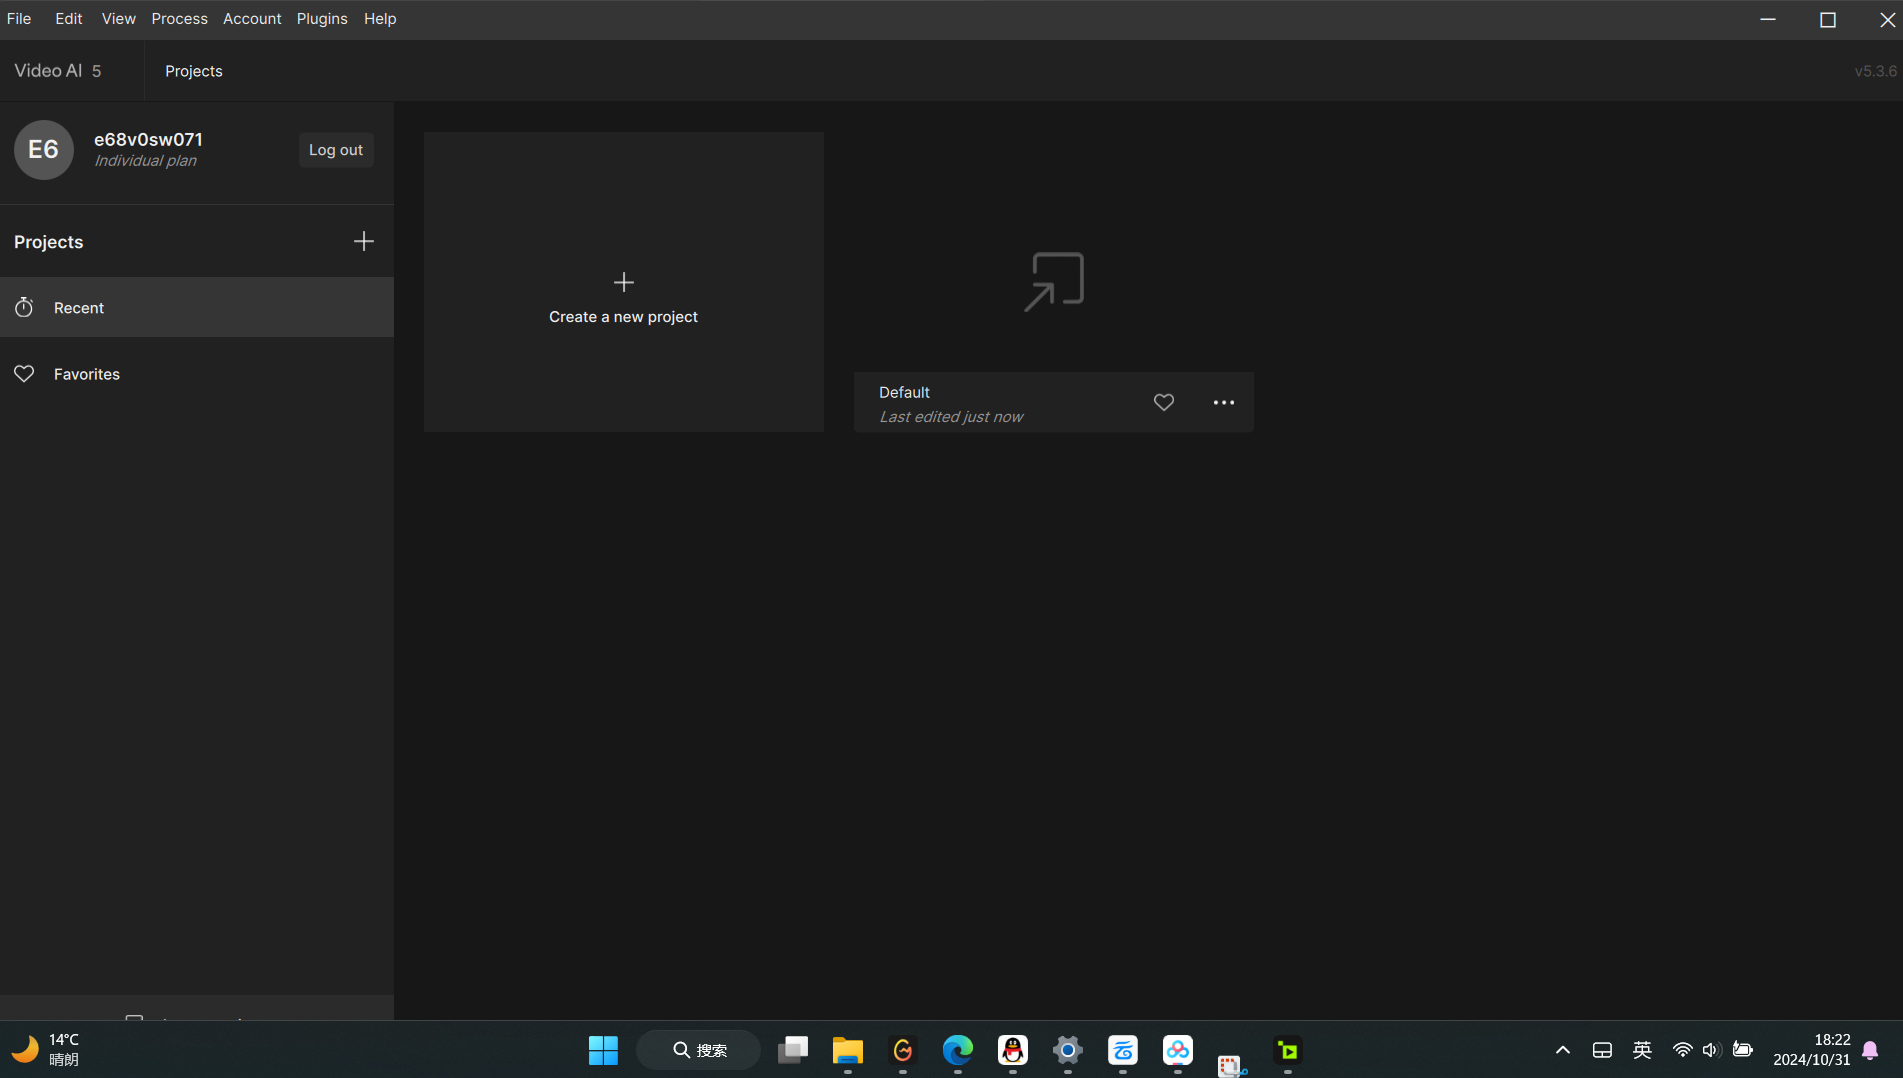Open the Default project's three-dot menu
Screen dimensions: 1903x1078
[x=1223, y=402]
